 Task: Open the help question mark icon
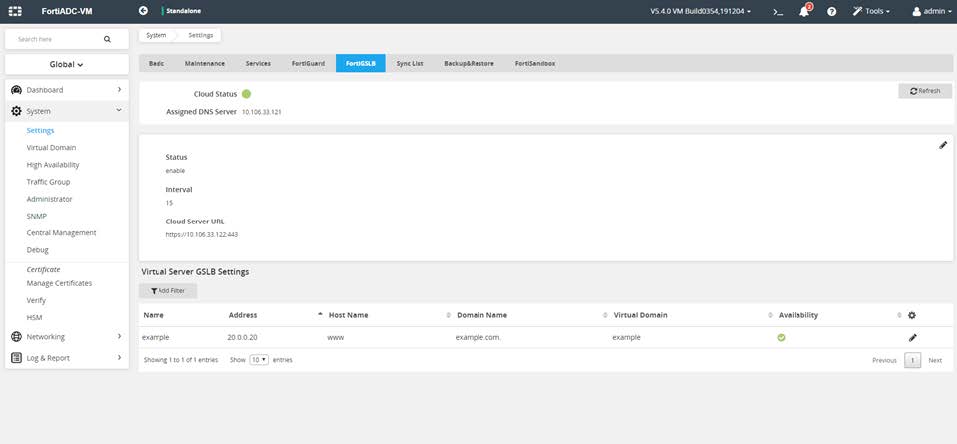point(831,12)
